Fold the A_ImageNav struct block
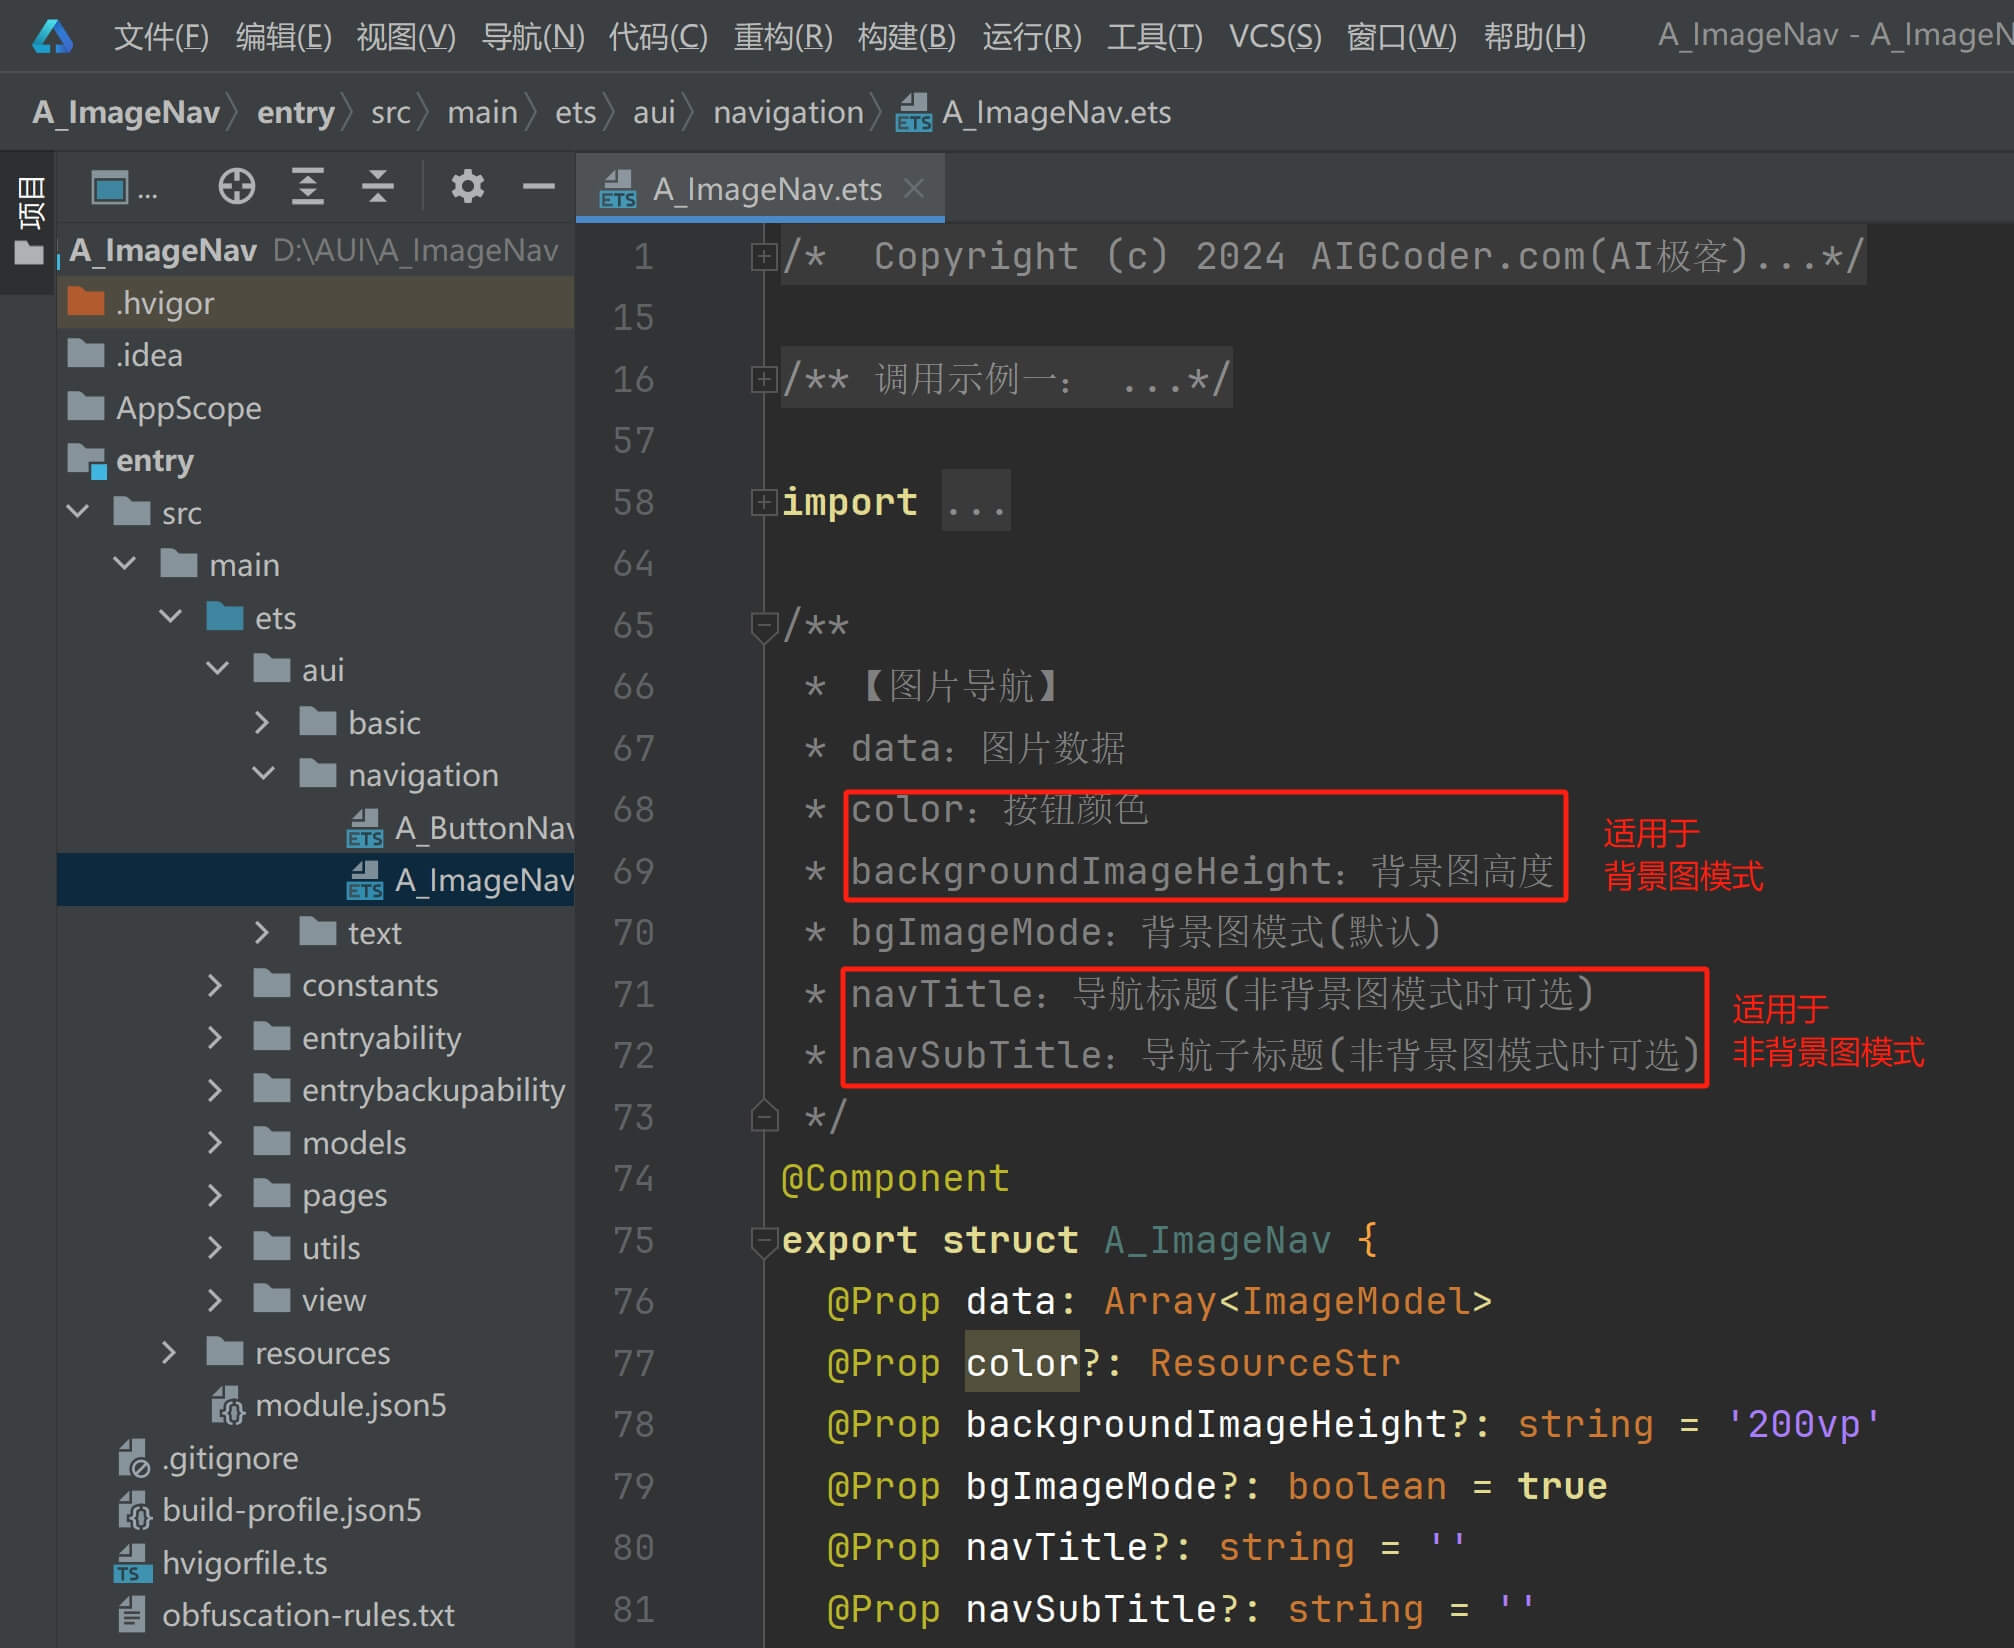Viewport: 2014px width, 1648px height. pyautogui.click(x=764, y=1241)
